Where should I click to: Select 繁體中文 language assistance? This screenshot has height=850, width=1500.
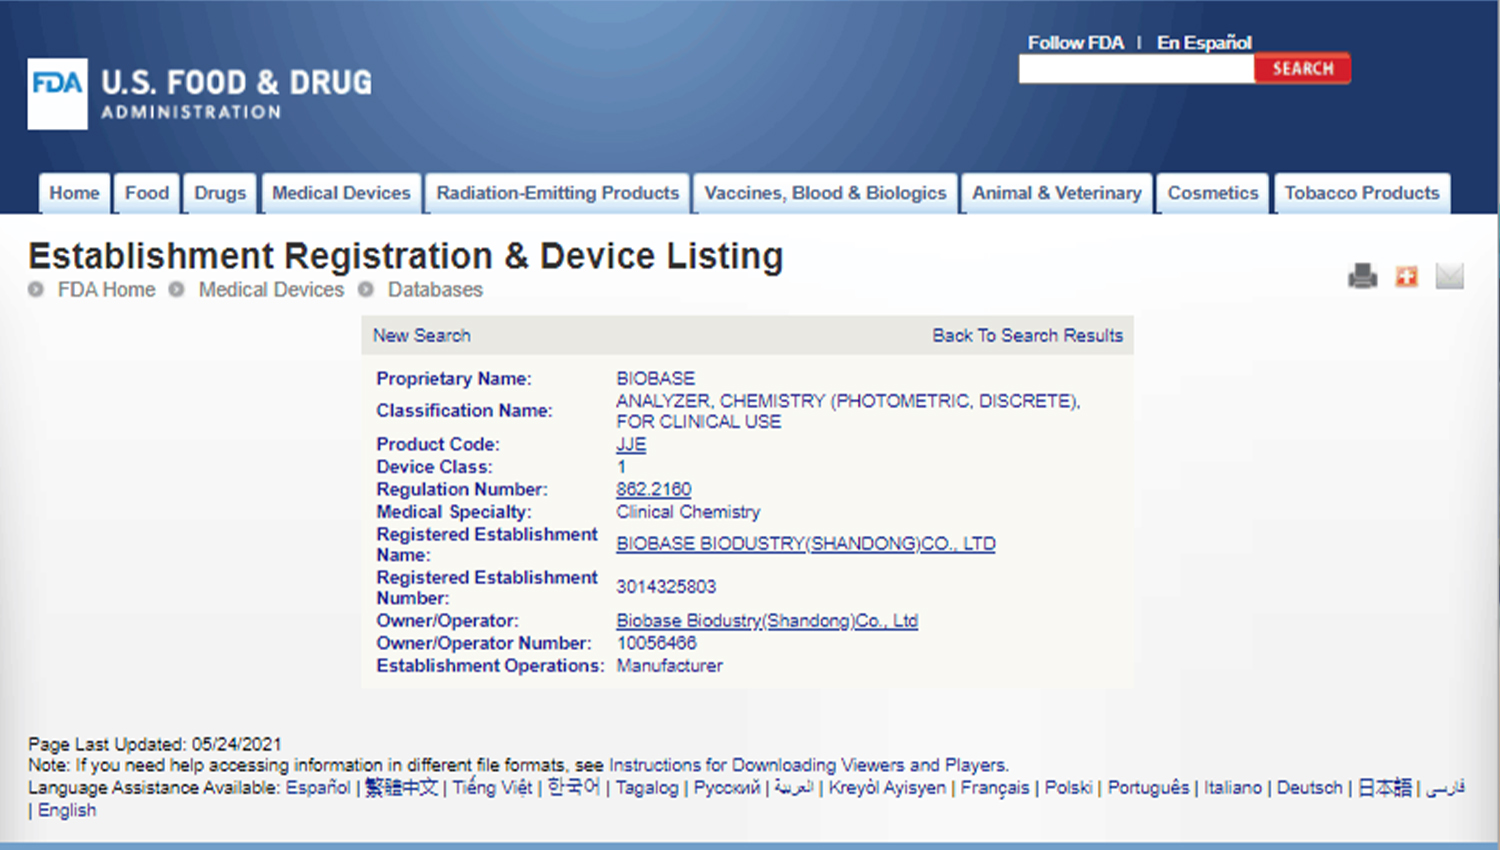coord(401,787)
